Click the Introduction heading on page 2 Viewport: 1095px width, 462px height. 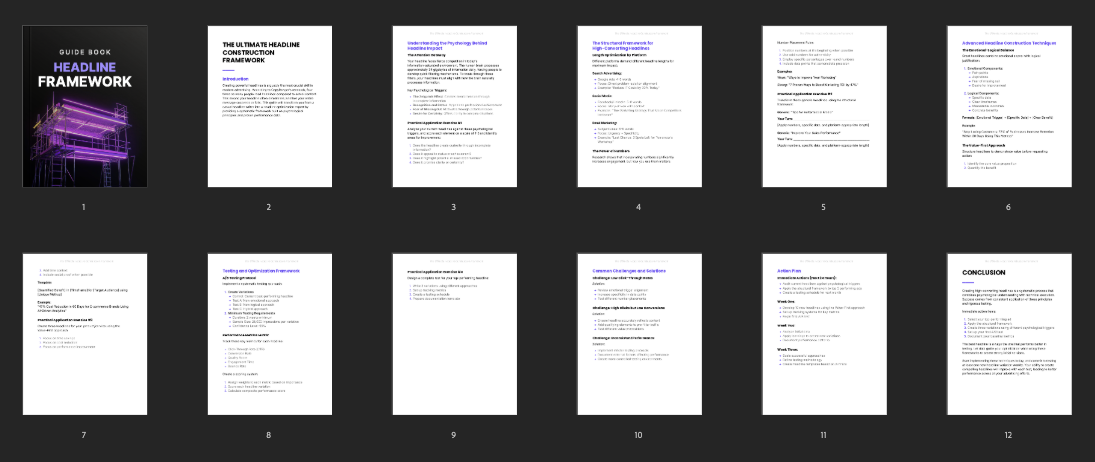(x=236, y=78)
